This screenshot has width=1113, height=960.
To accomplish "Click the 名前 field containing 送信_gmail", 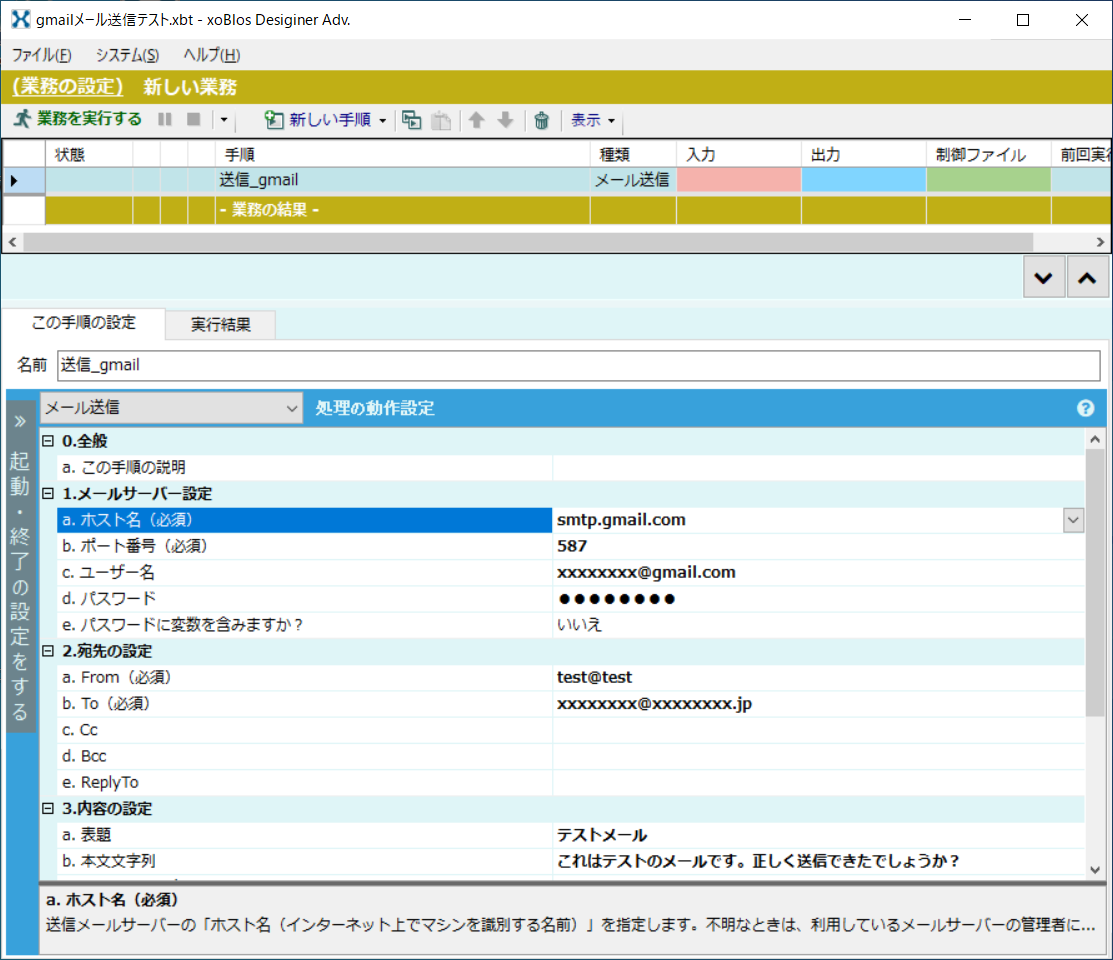I will click(x=300, y=365).
